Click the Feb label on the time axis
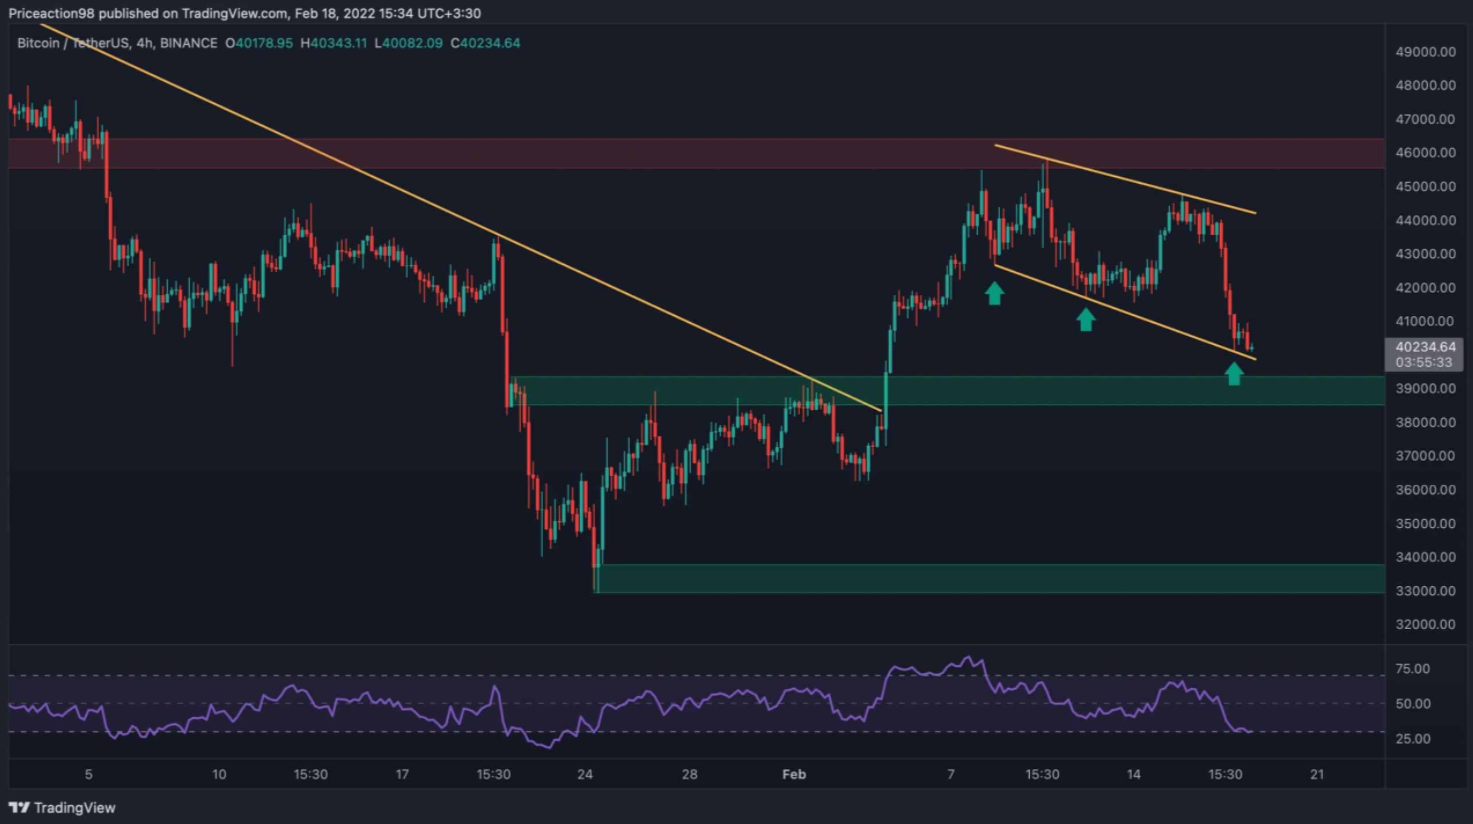Viewport: 1473px width, 824px height. 794,774
